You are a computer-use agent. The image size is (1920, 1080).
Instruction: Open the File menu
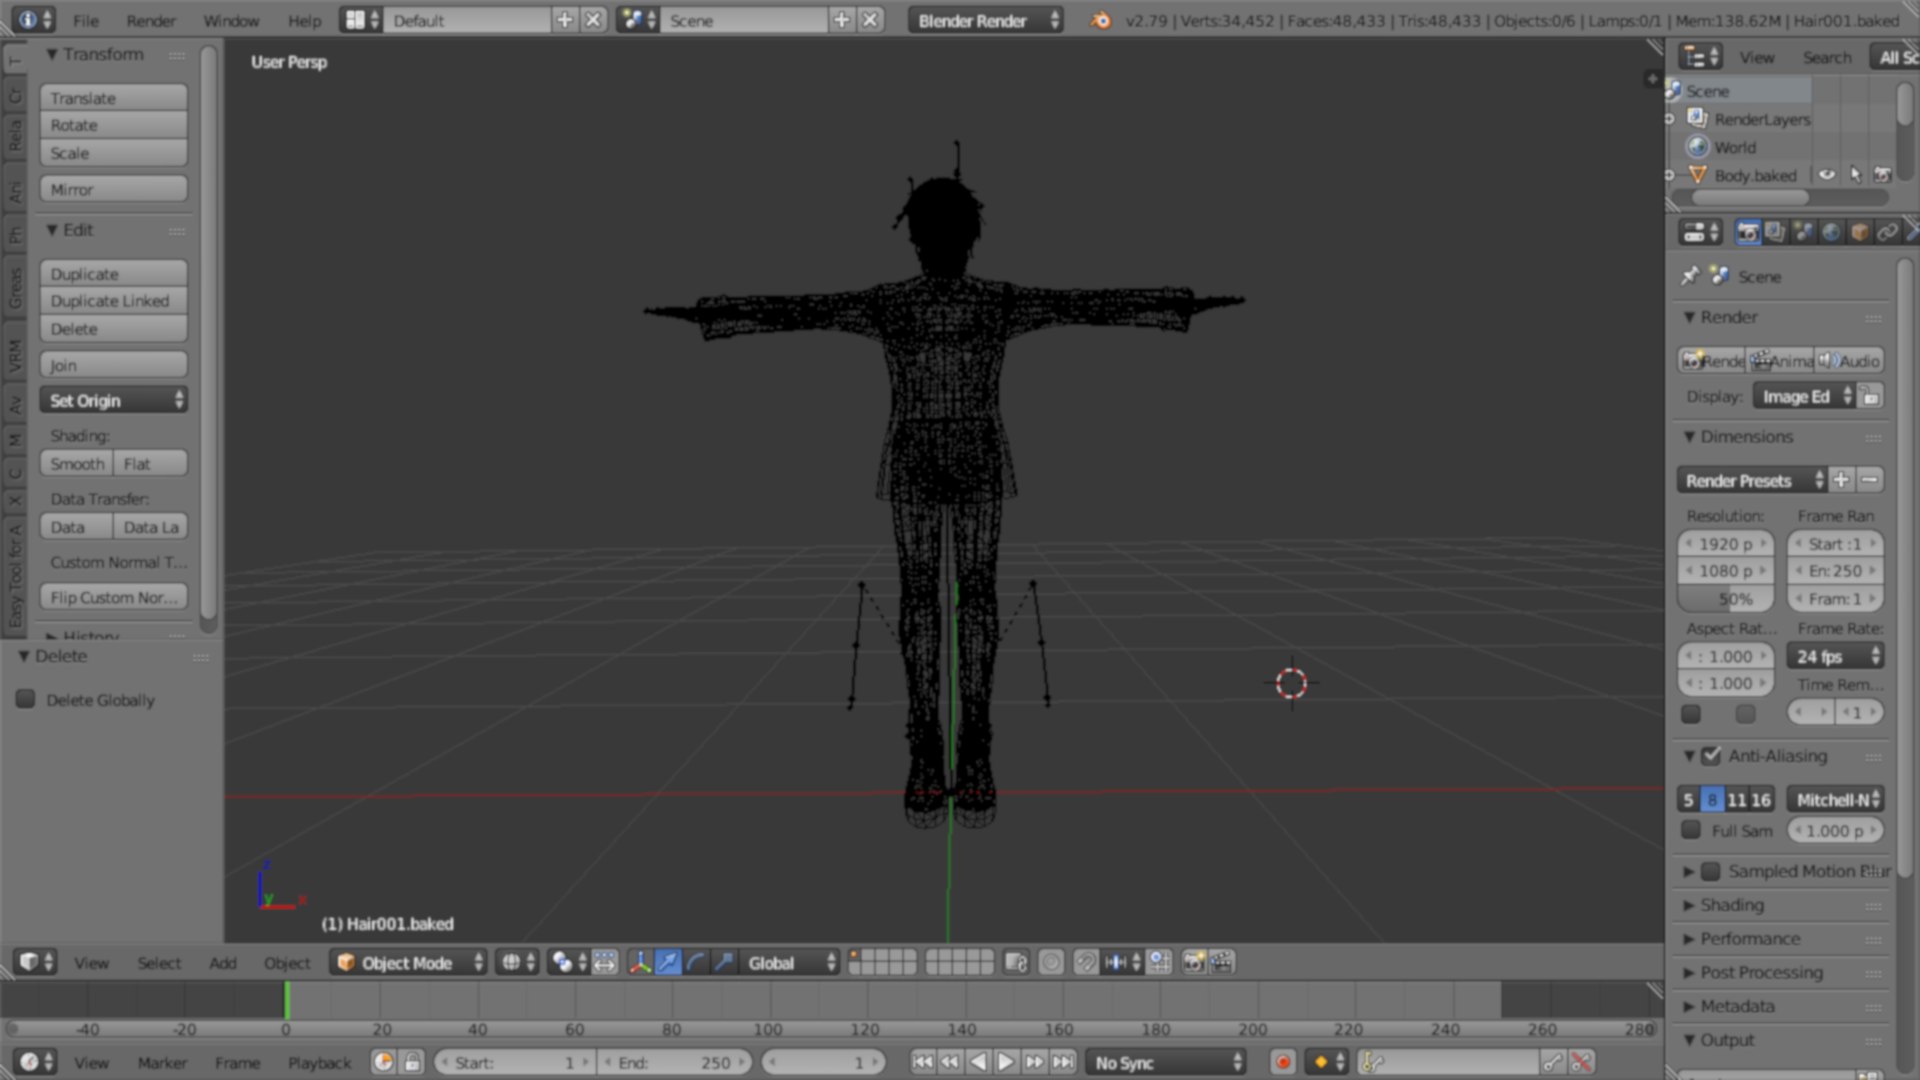click(86, 20)
